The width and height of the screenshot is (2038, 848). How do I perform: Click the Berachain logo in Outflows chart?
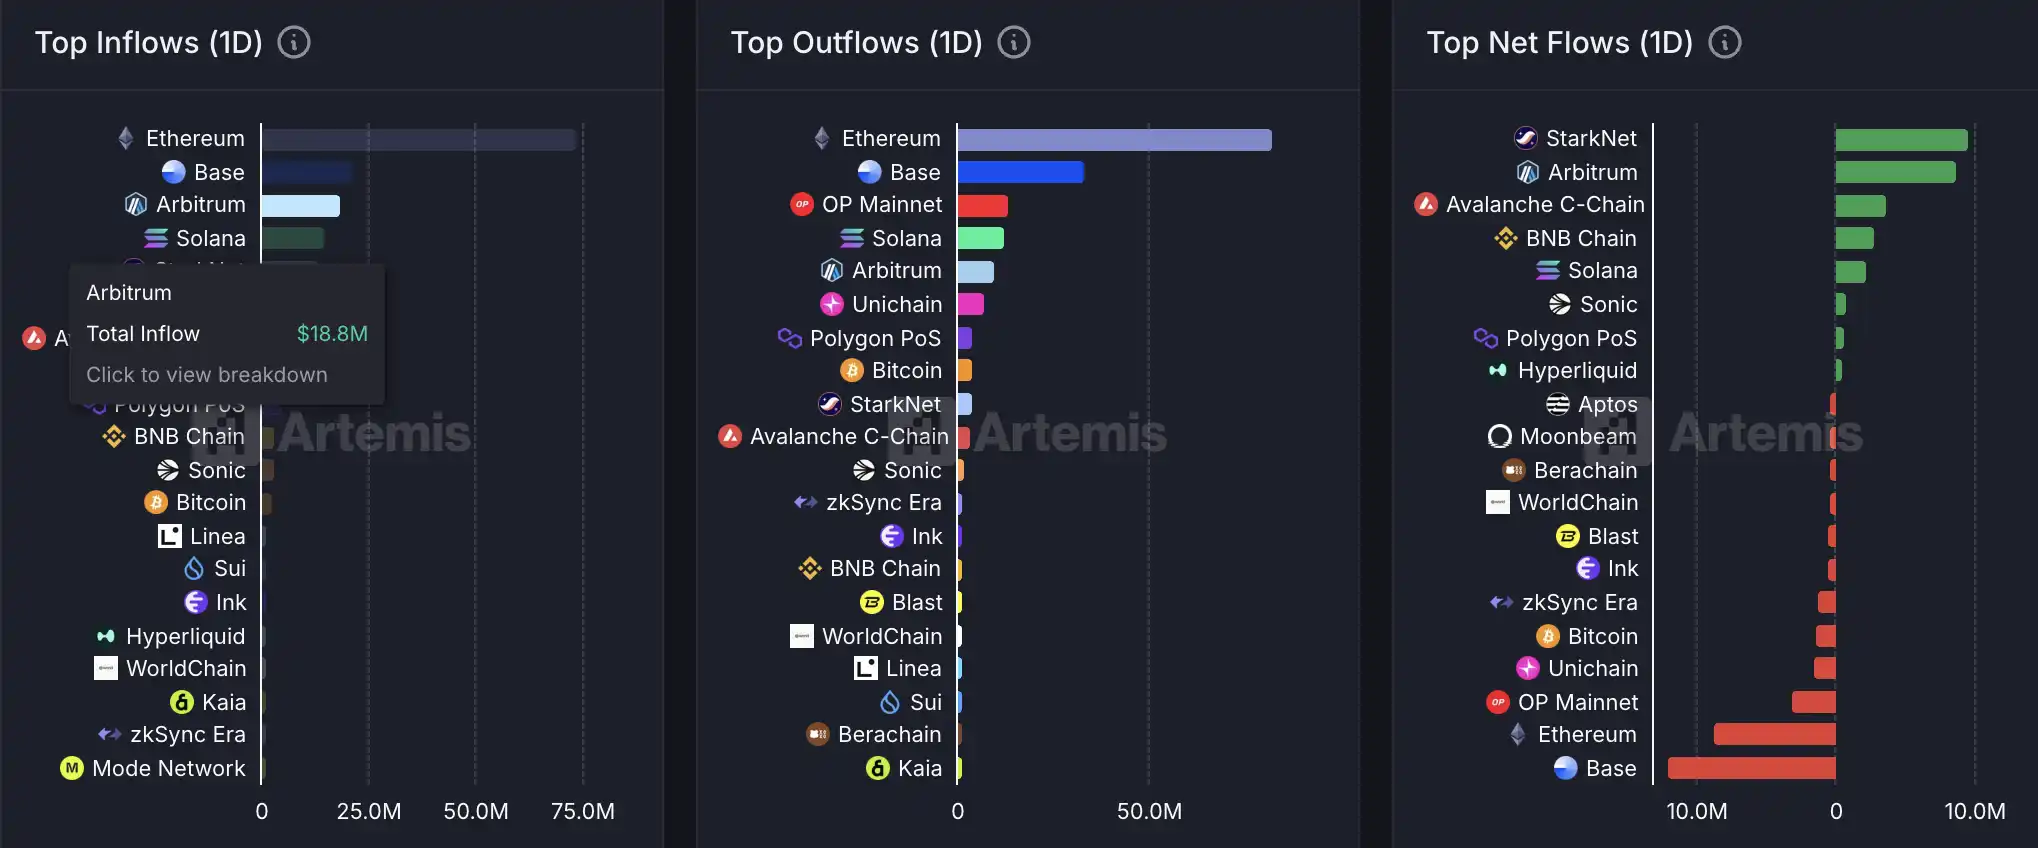click(818, 734)
